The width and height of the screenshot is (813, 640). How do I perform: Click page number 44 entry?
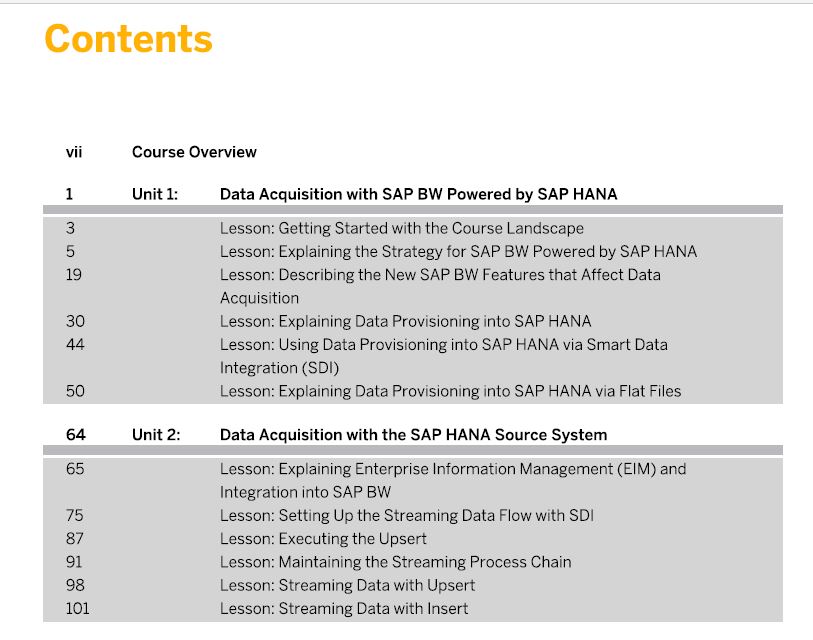75,344
